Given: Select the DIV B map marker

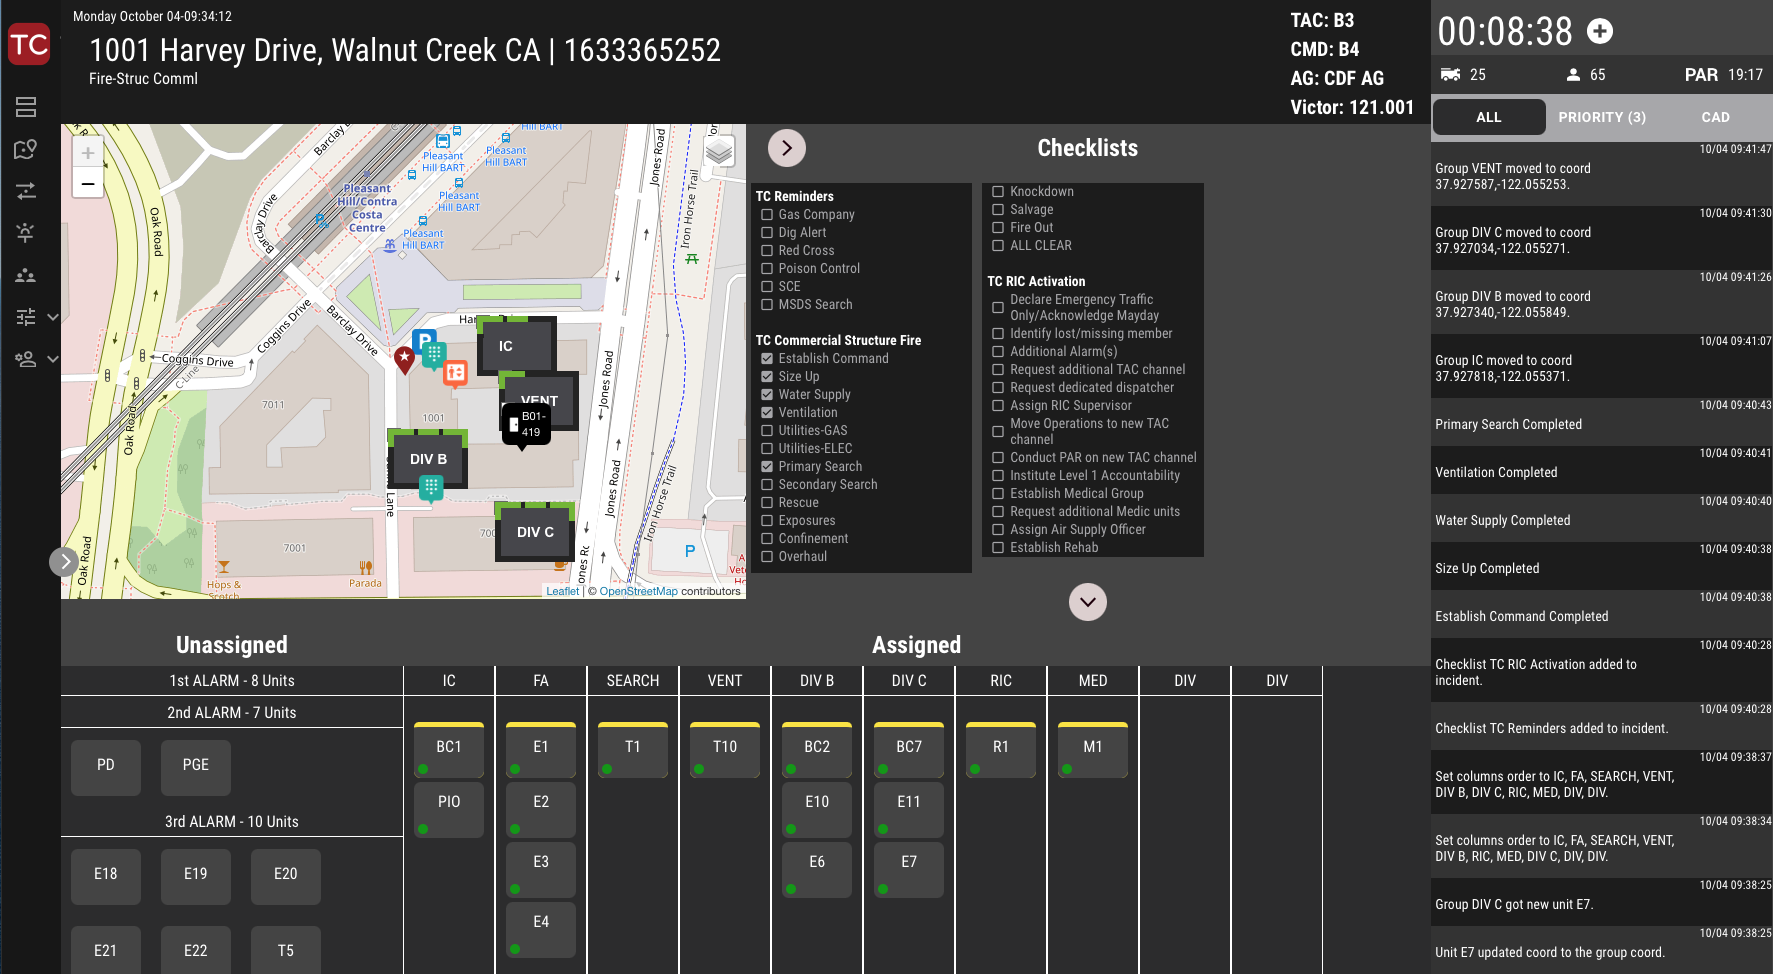Looking at the screenshot, I should [428, 459].
